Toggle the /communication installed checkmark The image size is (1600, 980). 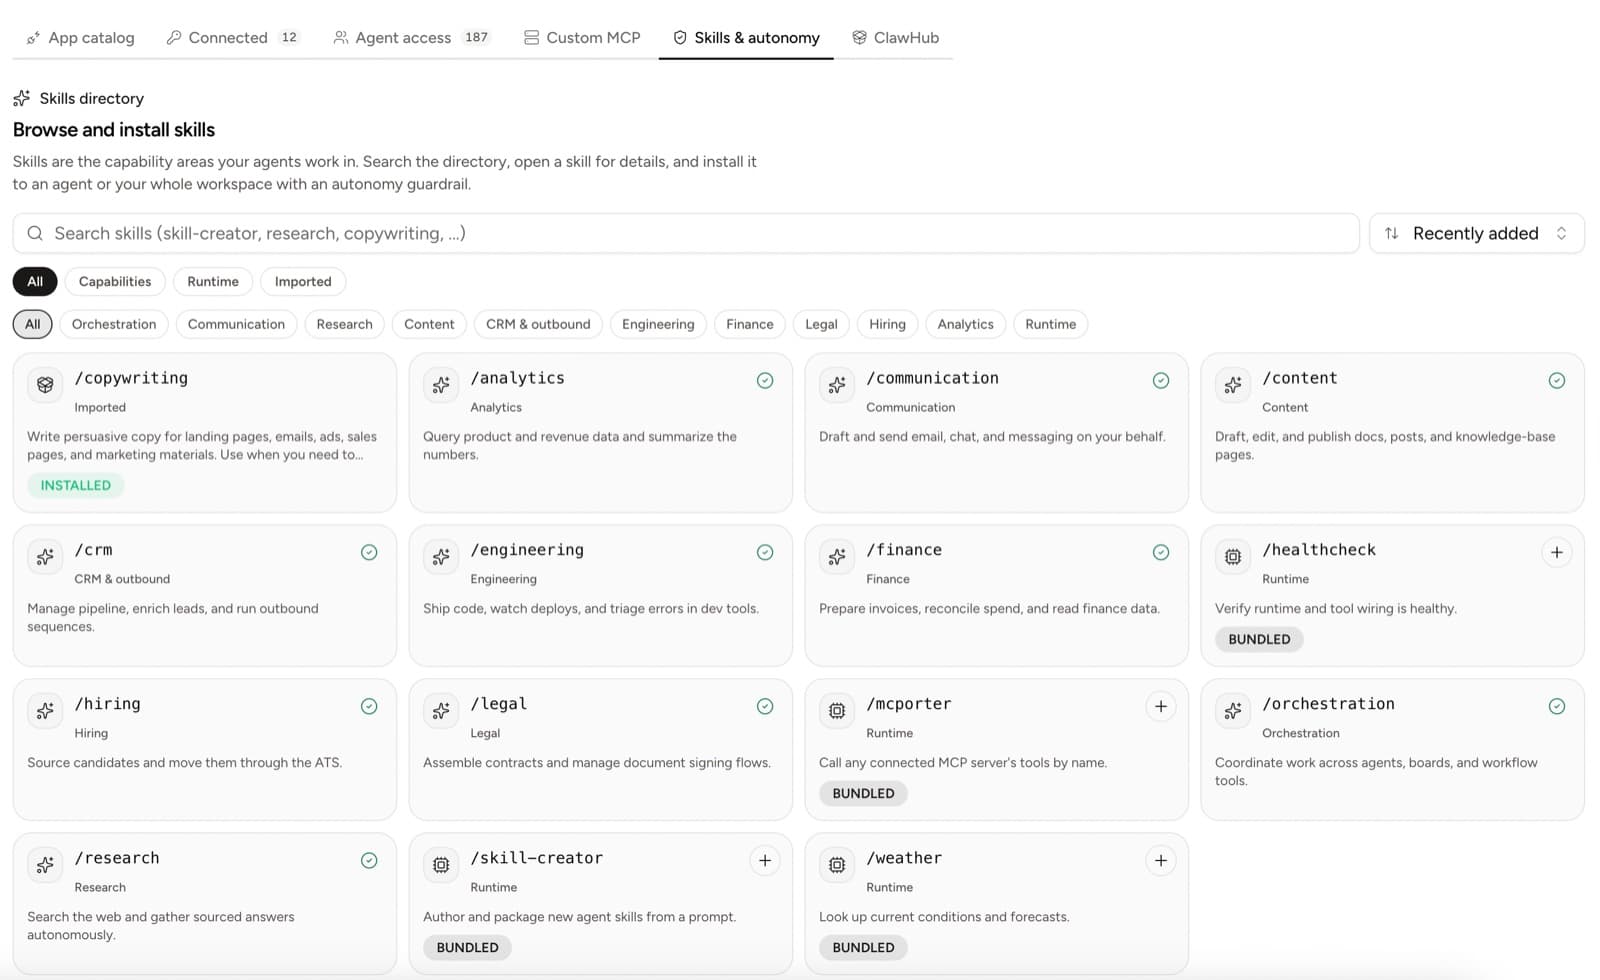(1160, 380)
